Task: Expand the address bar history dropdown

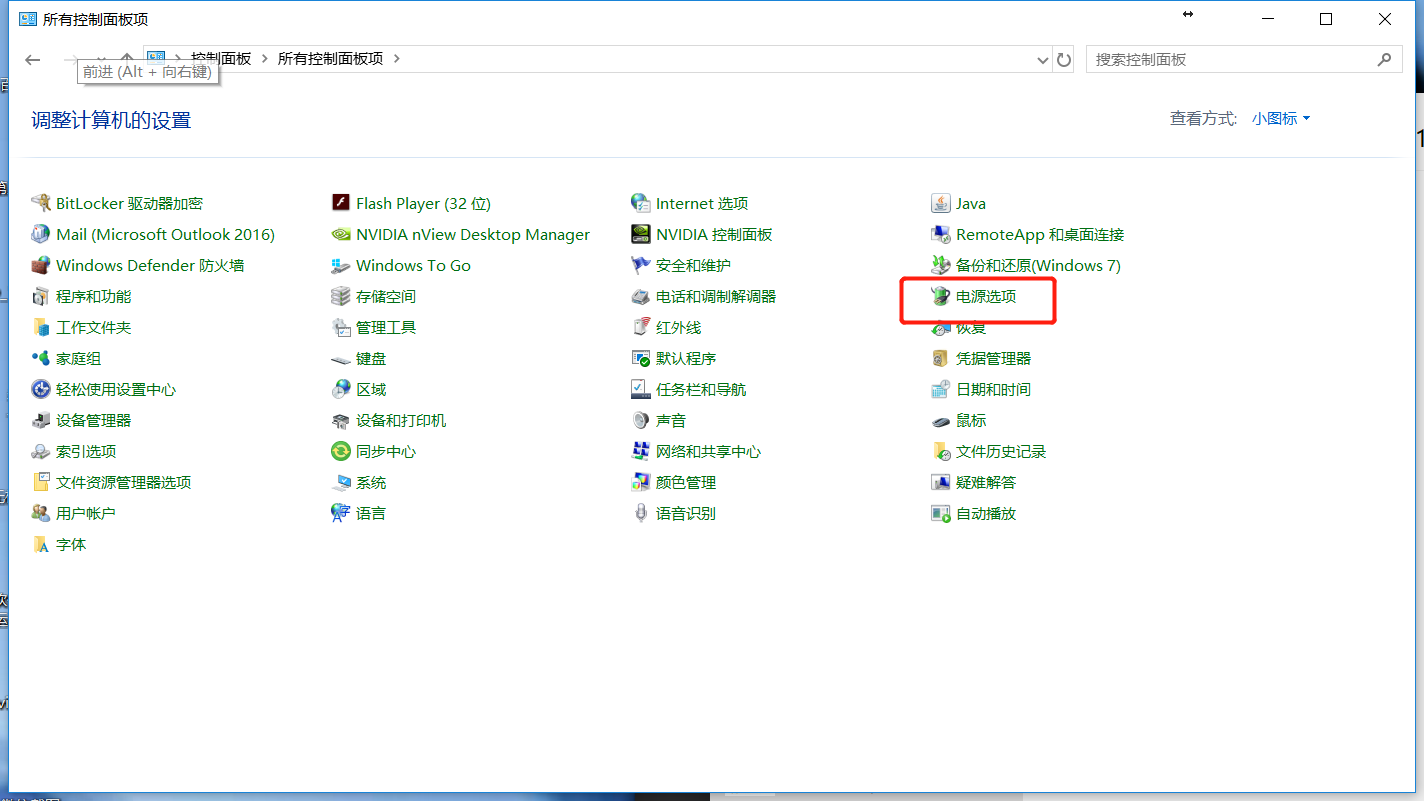Action: point(1042,59)
